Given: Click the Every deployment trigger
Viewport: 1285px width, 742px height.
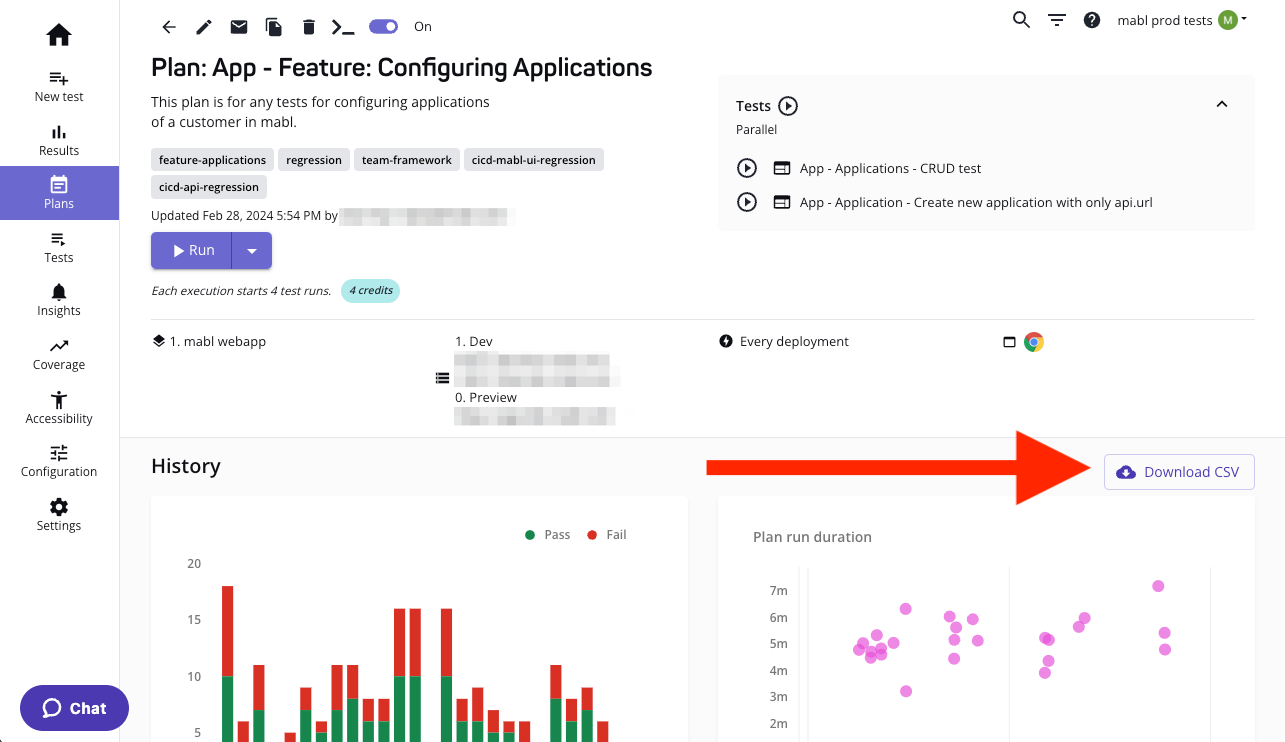Looking at the screenshot, I should point(794,341).
